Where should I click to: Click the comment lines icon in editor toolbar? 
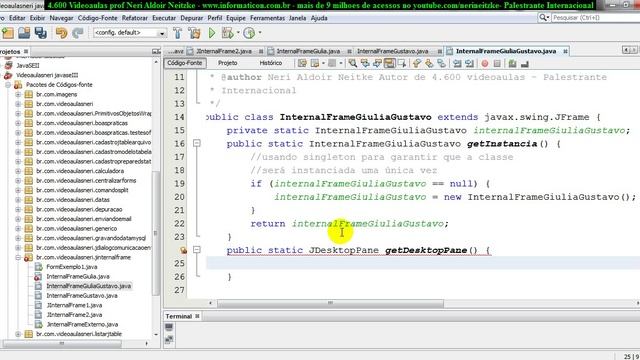[512, 63]
